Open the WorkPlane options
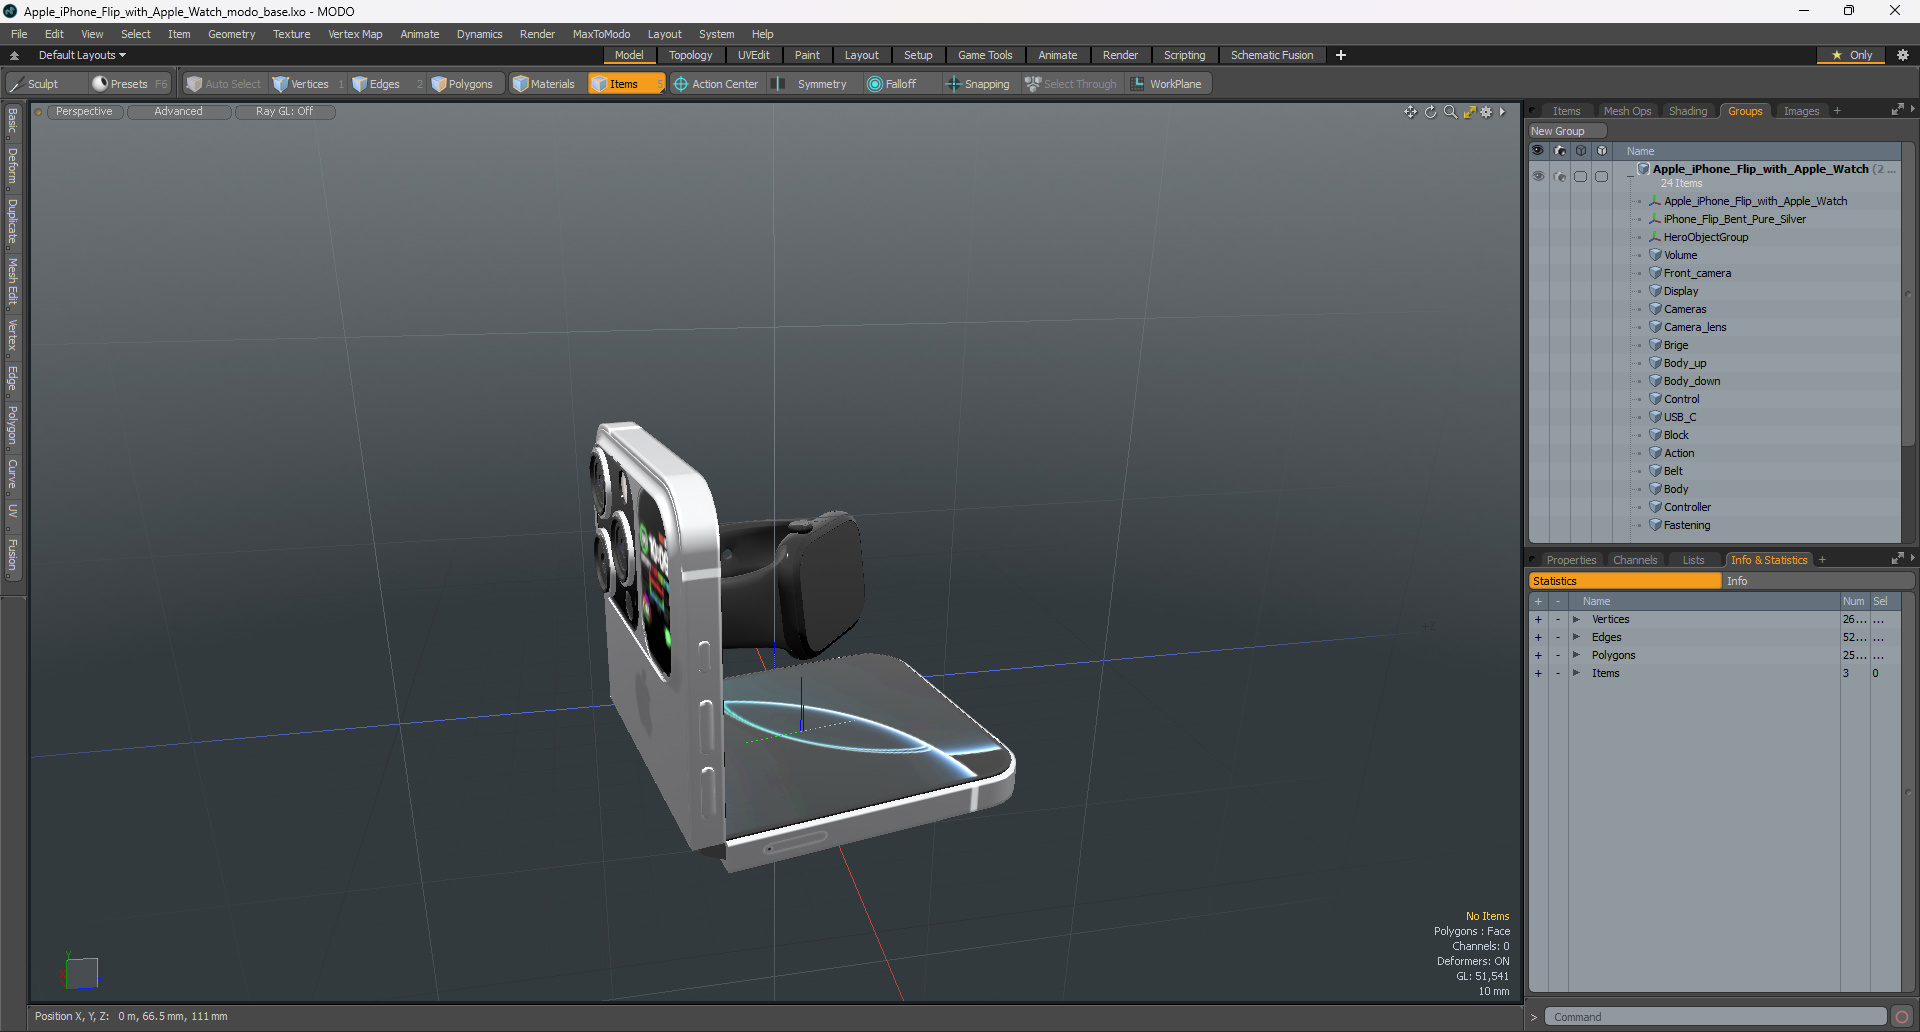1920x1032 pixels. pos(1167,84)
